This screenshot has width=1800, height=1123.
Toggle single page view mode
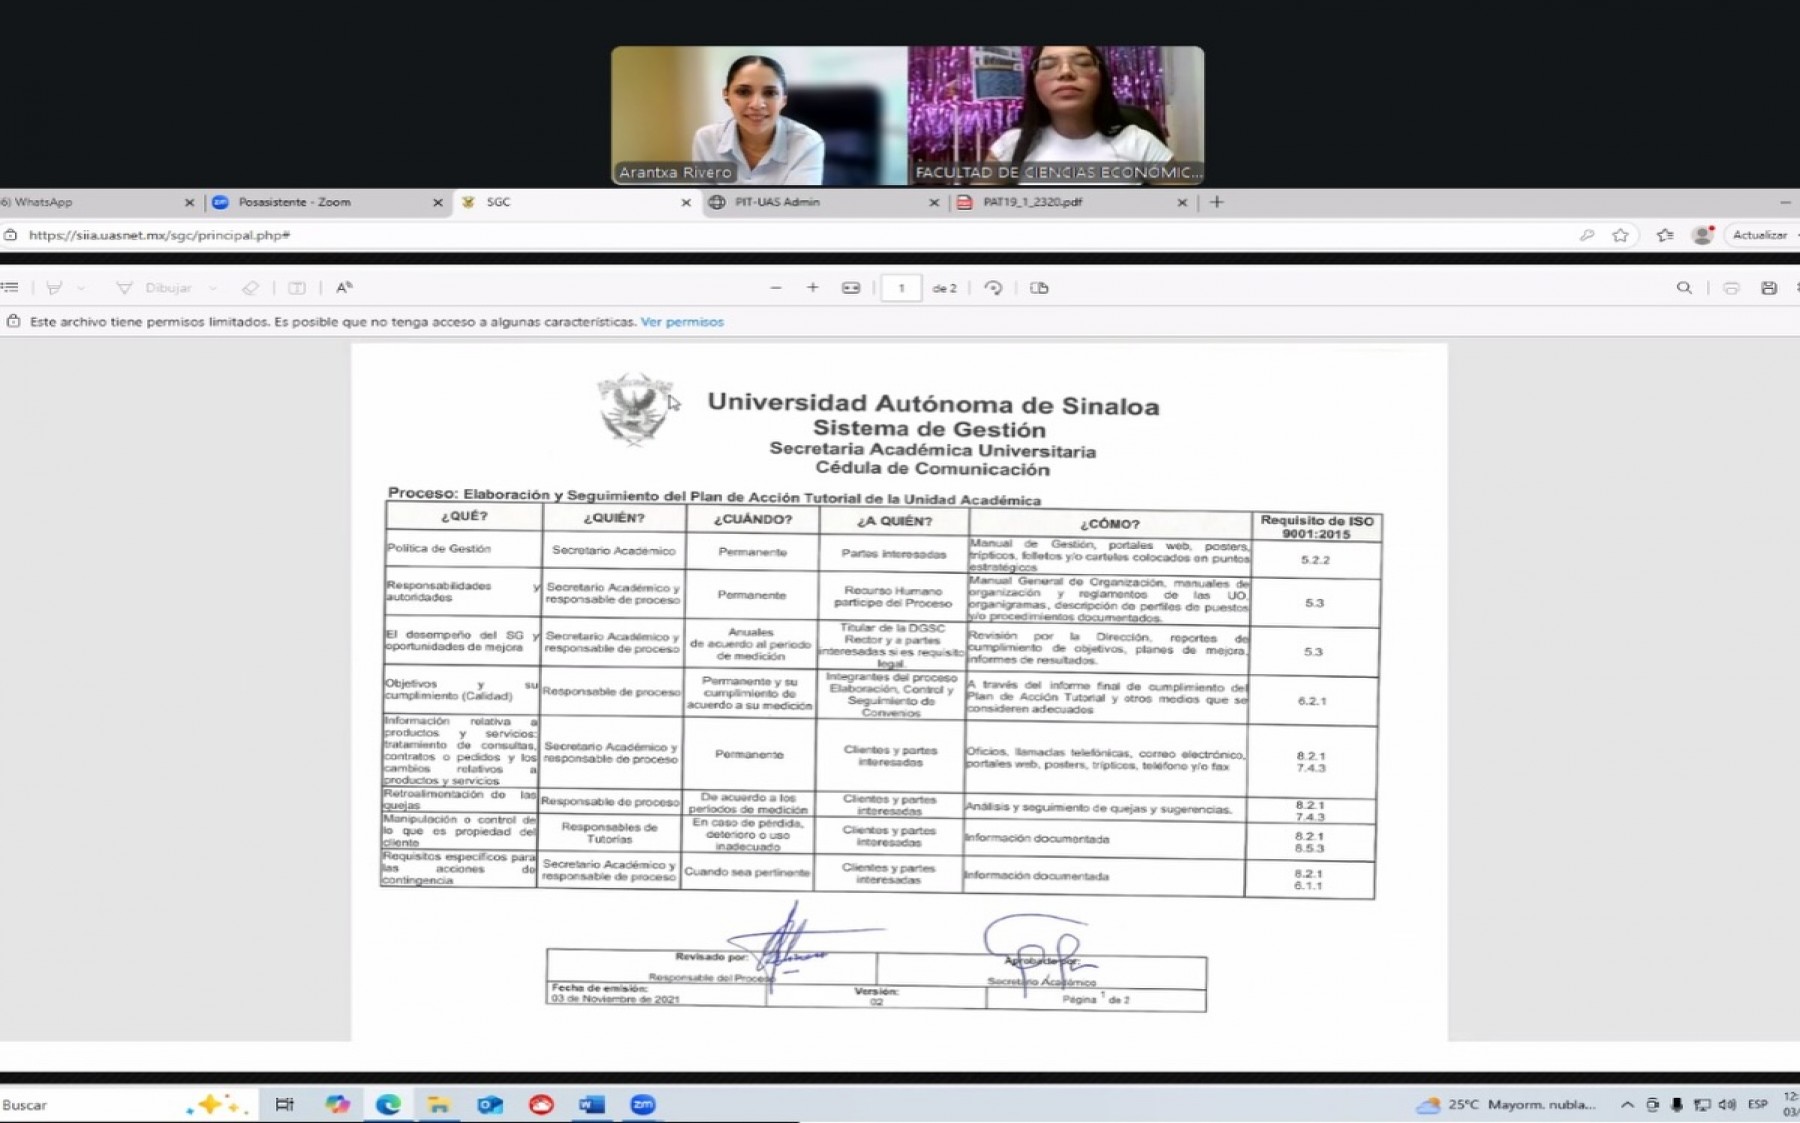pos(1040,288)
